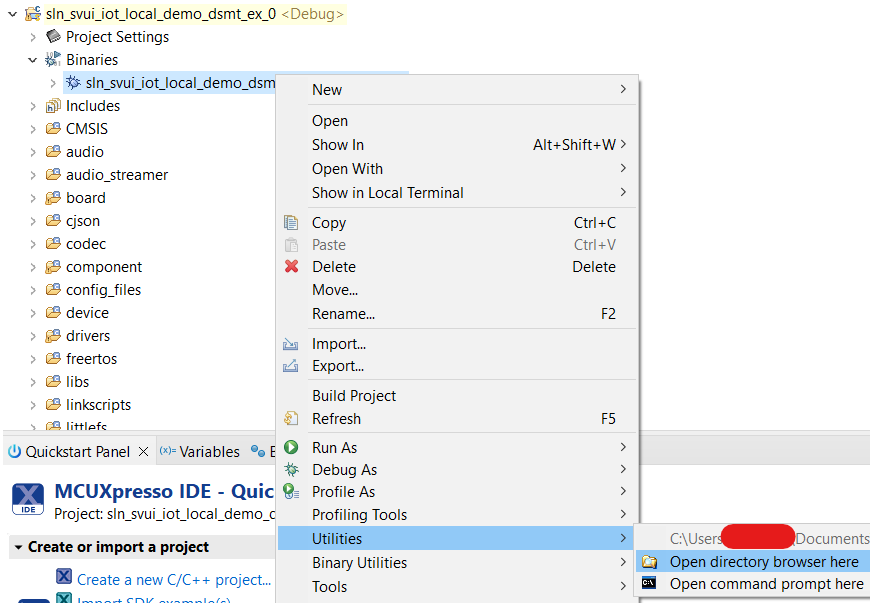The height and width of the screenshot is (603, 870).
Task: Click the Run As play icon
Action: [x=291, y=447]
